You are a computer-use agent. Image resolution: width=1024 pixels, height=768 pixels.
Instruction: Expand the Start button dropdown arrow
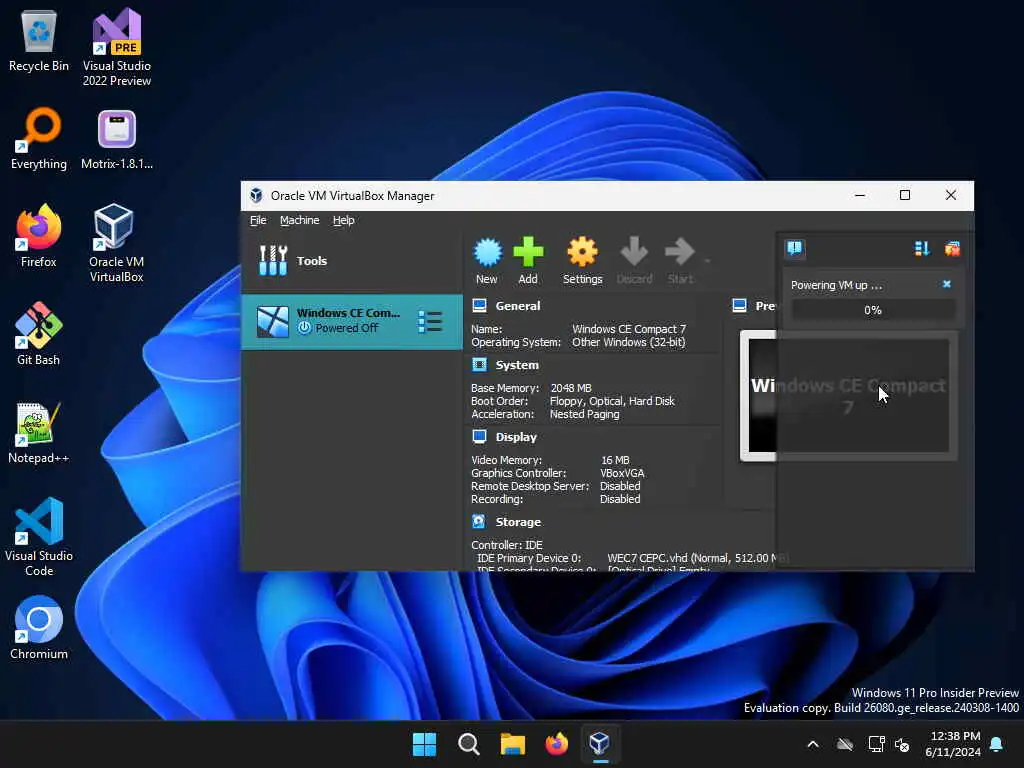click(x=707, y=261)
